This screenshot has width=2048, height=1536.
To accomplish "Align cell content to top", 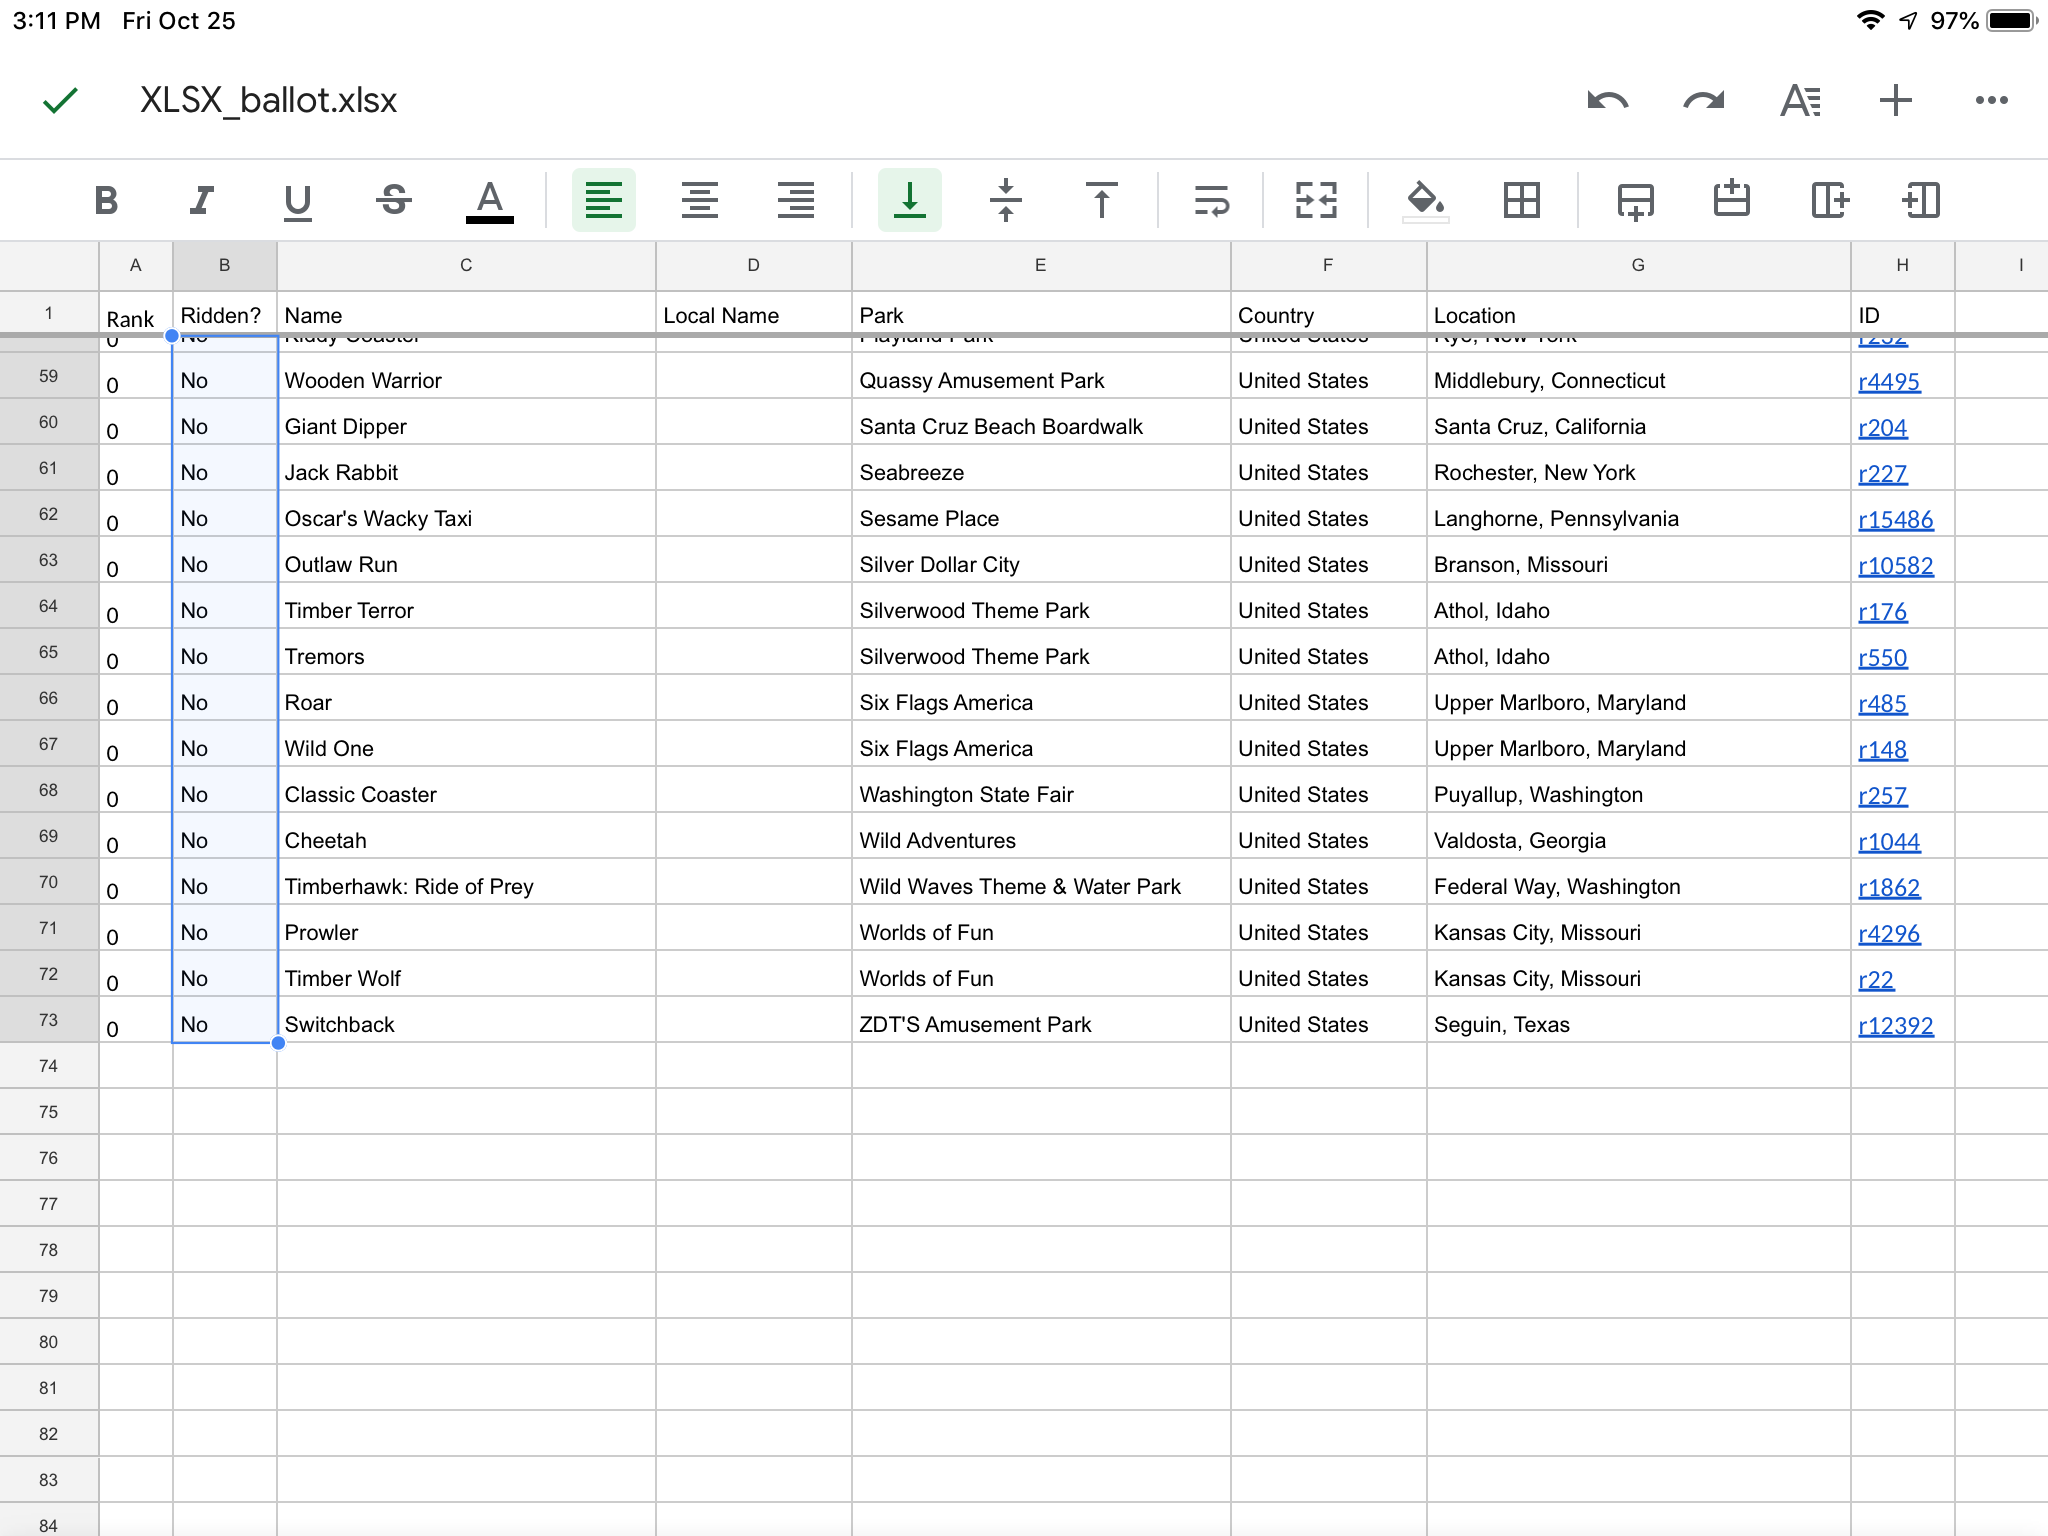I will coord(1102,200).
